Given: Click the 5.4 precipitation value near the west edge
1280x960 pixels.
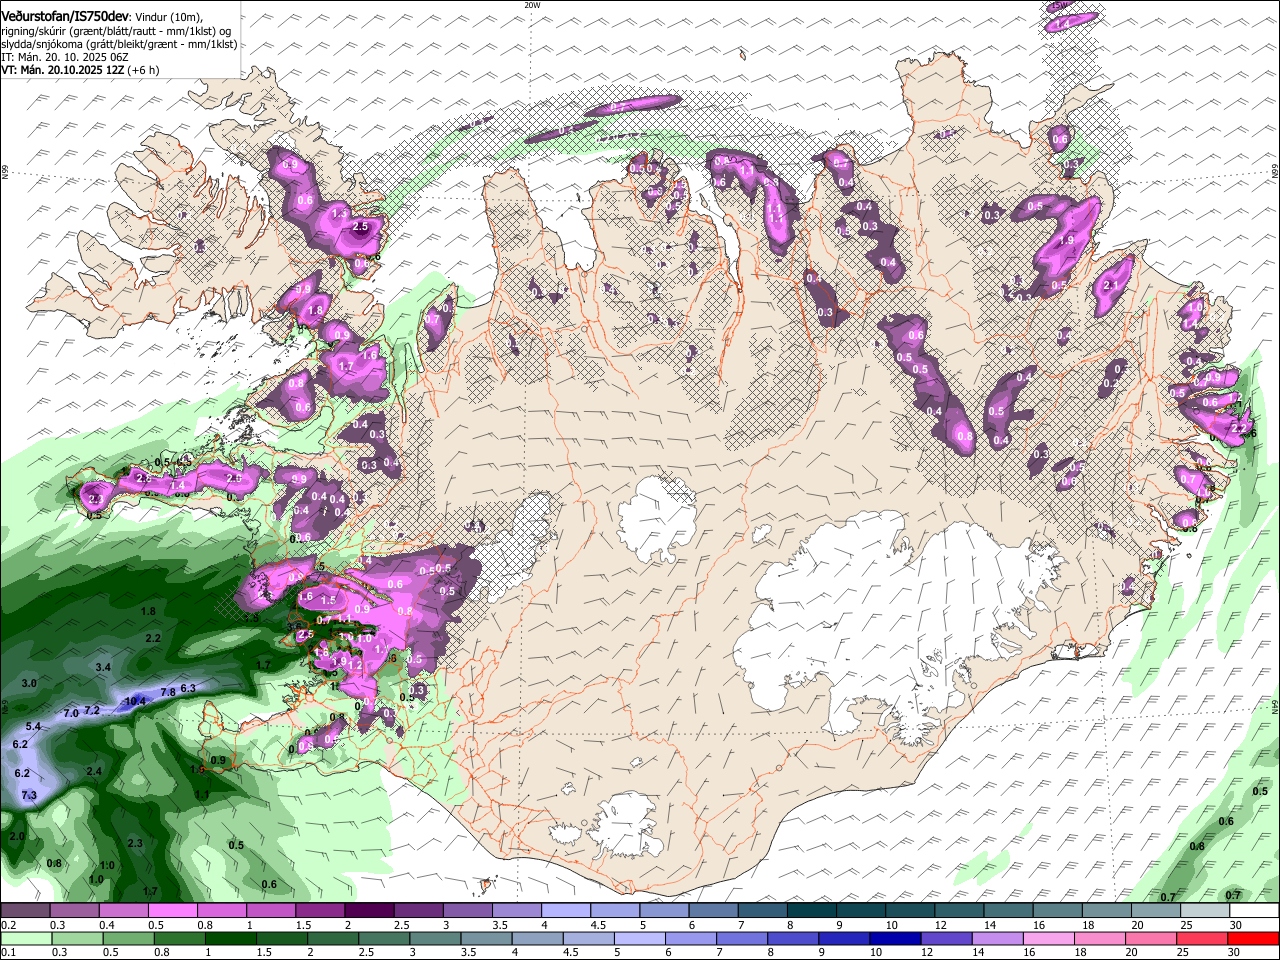Looking at the screenshot, I should click(33, 726).
